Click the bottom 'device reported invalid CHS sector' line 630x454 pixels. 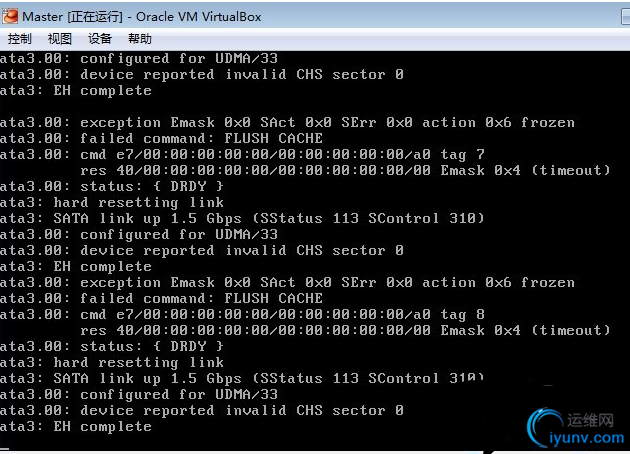pyautogui.click(x=202, y=410)
